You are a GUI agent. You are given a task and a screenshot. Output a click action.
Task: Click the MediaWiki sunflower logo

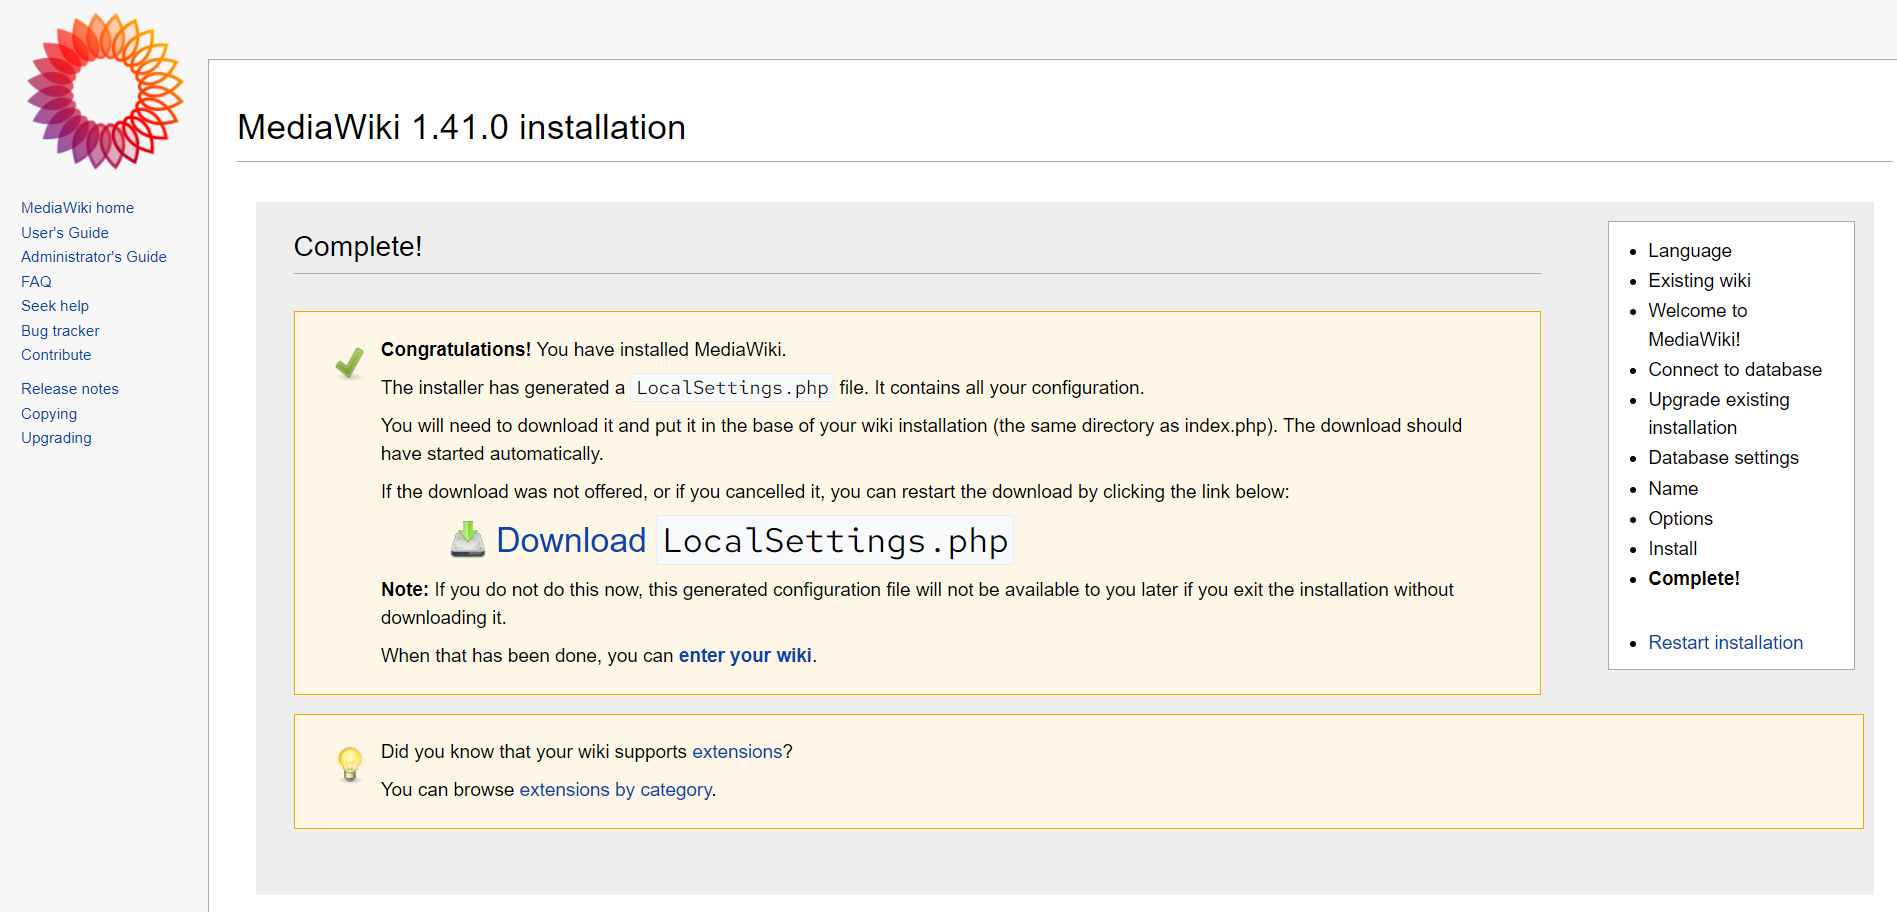coord(105,91)
